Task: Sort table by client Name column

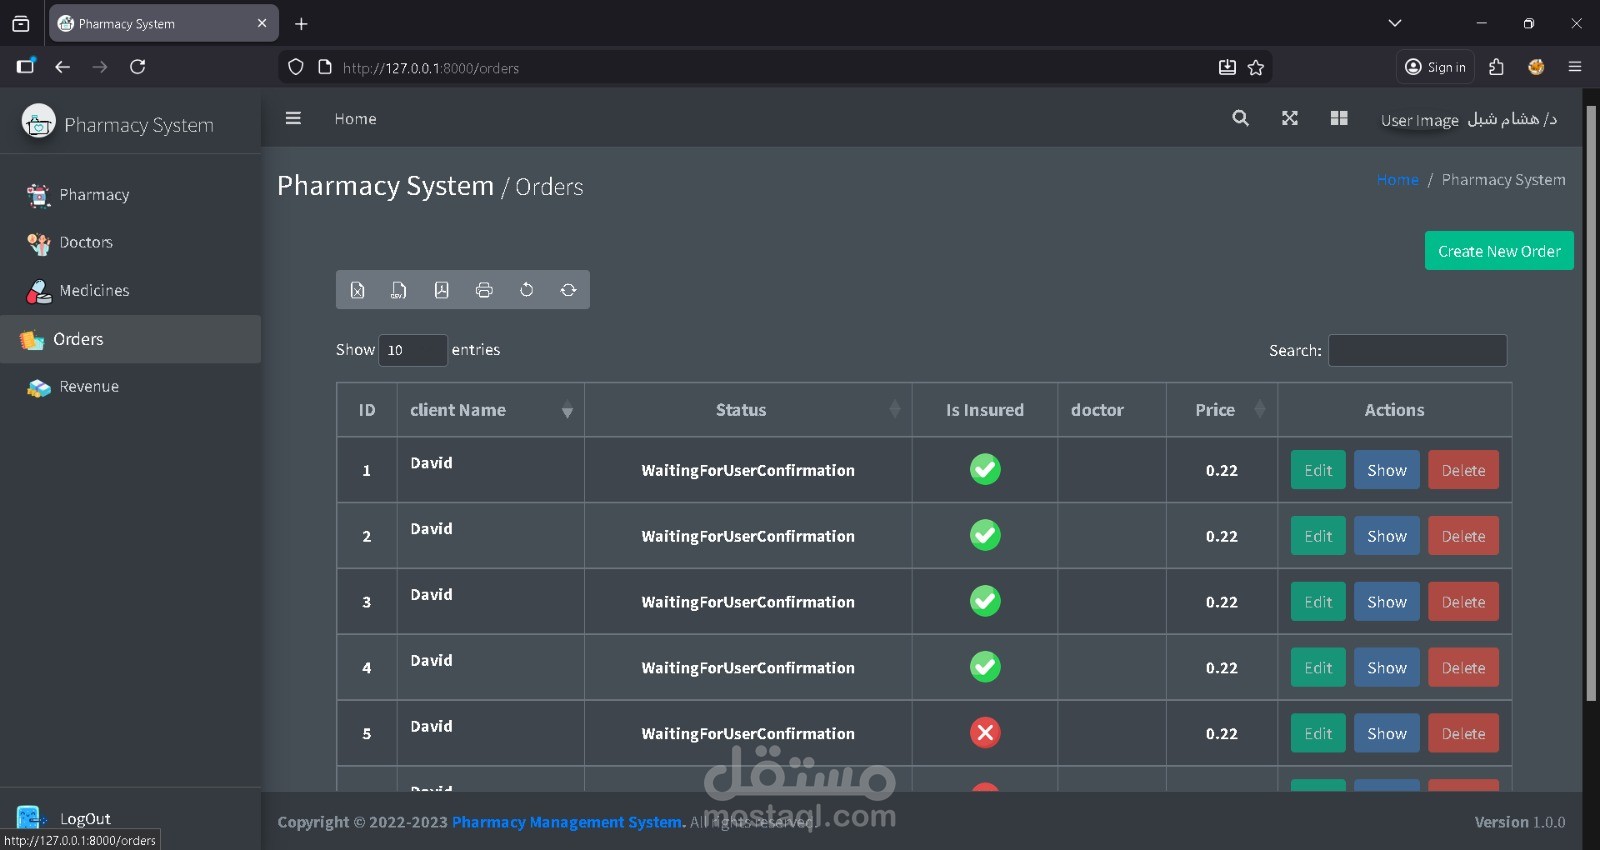Action: tap(490, 410)
